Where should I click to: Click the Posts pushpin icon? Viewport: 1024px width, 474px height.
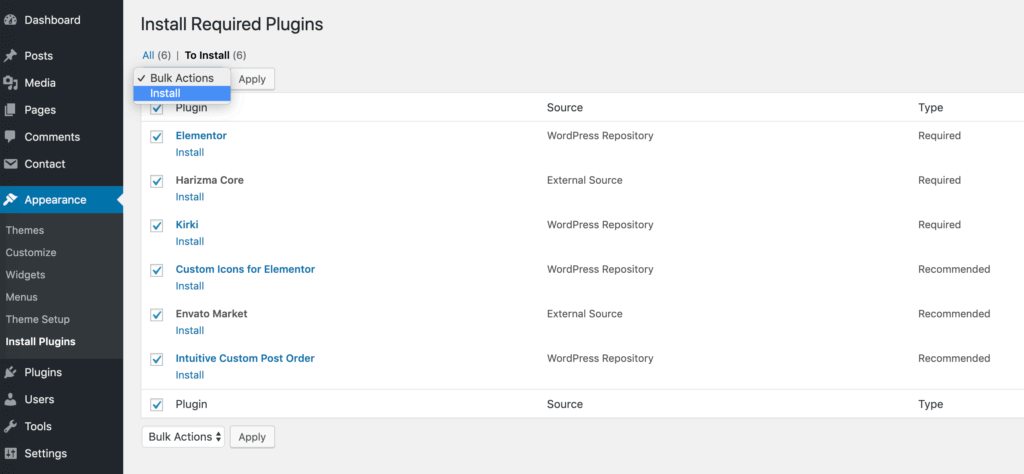(10, 56)
